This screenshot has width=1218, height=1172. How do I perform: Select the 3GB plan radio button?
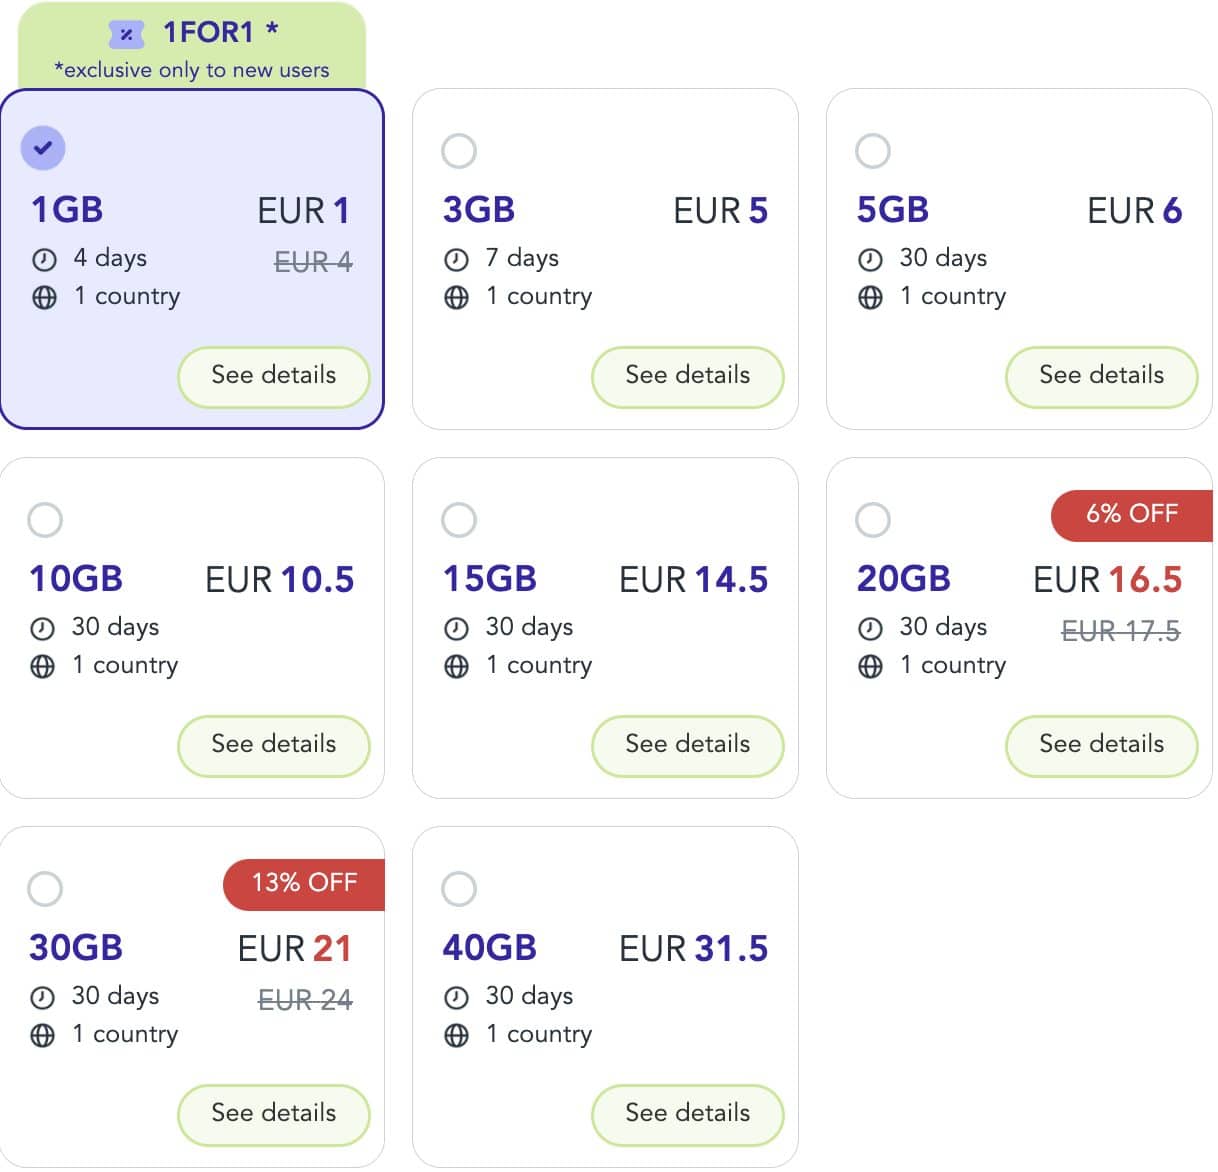[x=459, y=152]
